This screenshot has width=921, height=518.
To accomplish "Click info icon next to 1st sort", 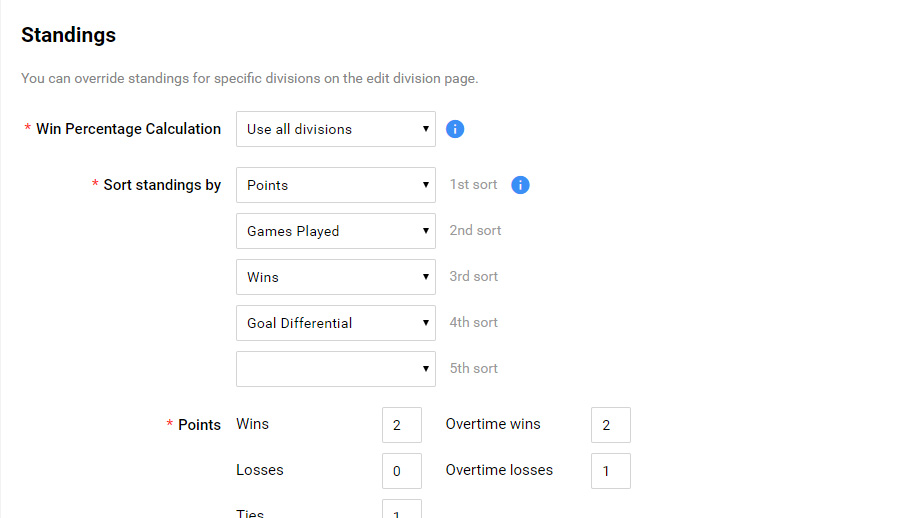I will (x=520, y=185).
